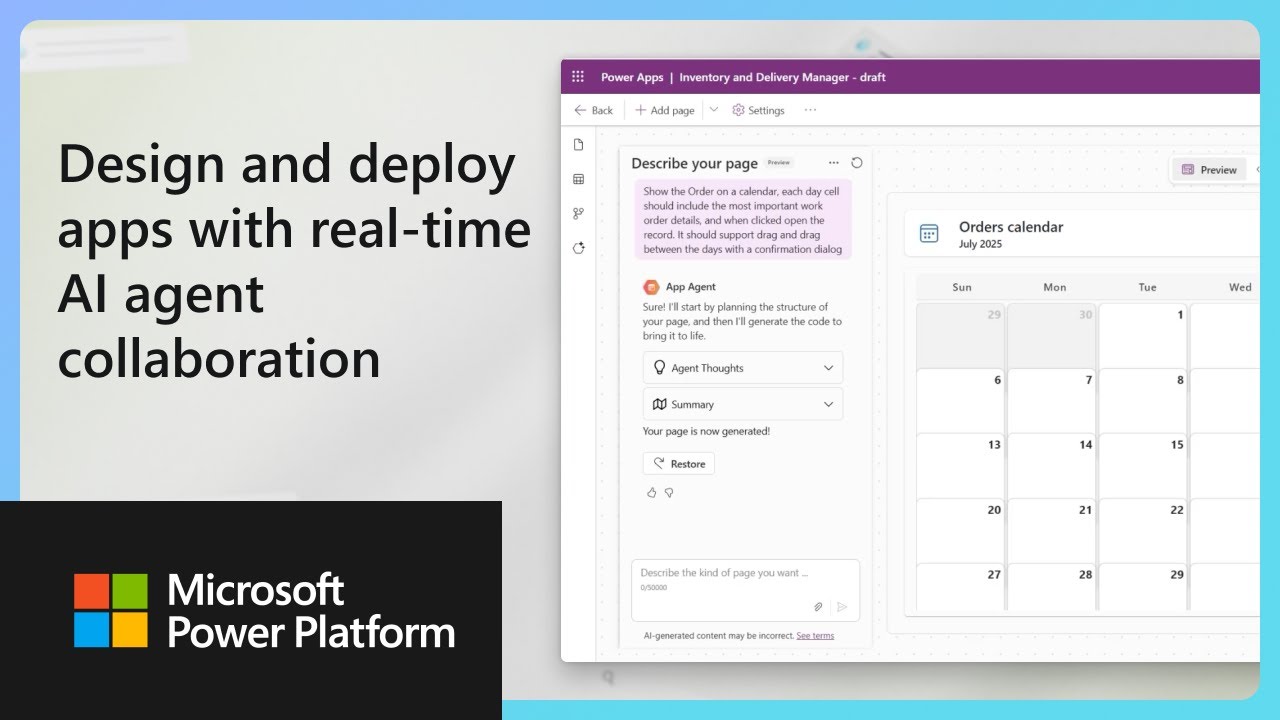Select the greyed June 30 cell
Viewport: 1280px width, 720px height.
[1052, 336]
